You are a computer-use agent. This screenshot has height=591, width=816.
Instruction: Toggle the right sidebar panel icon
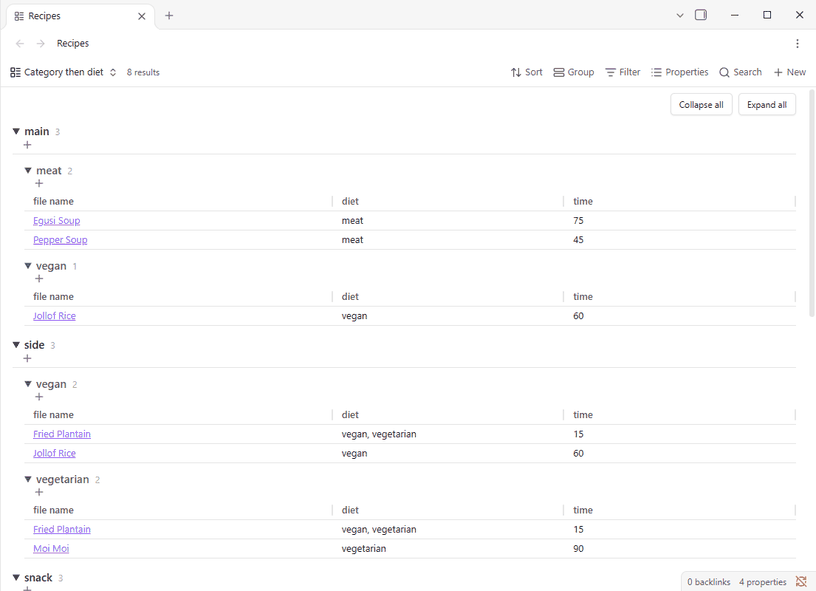click(701, 15)
